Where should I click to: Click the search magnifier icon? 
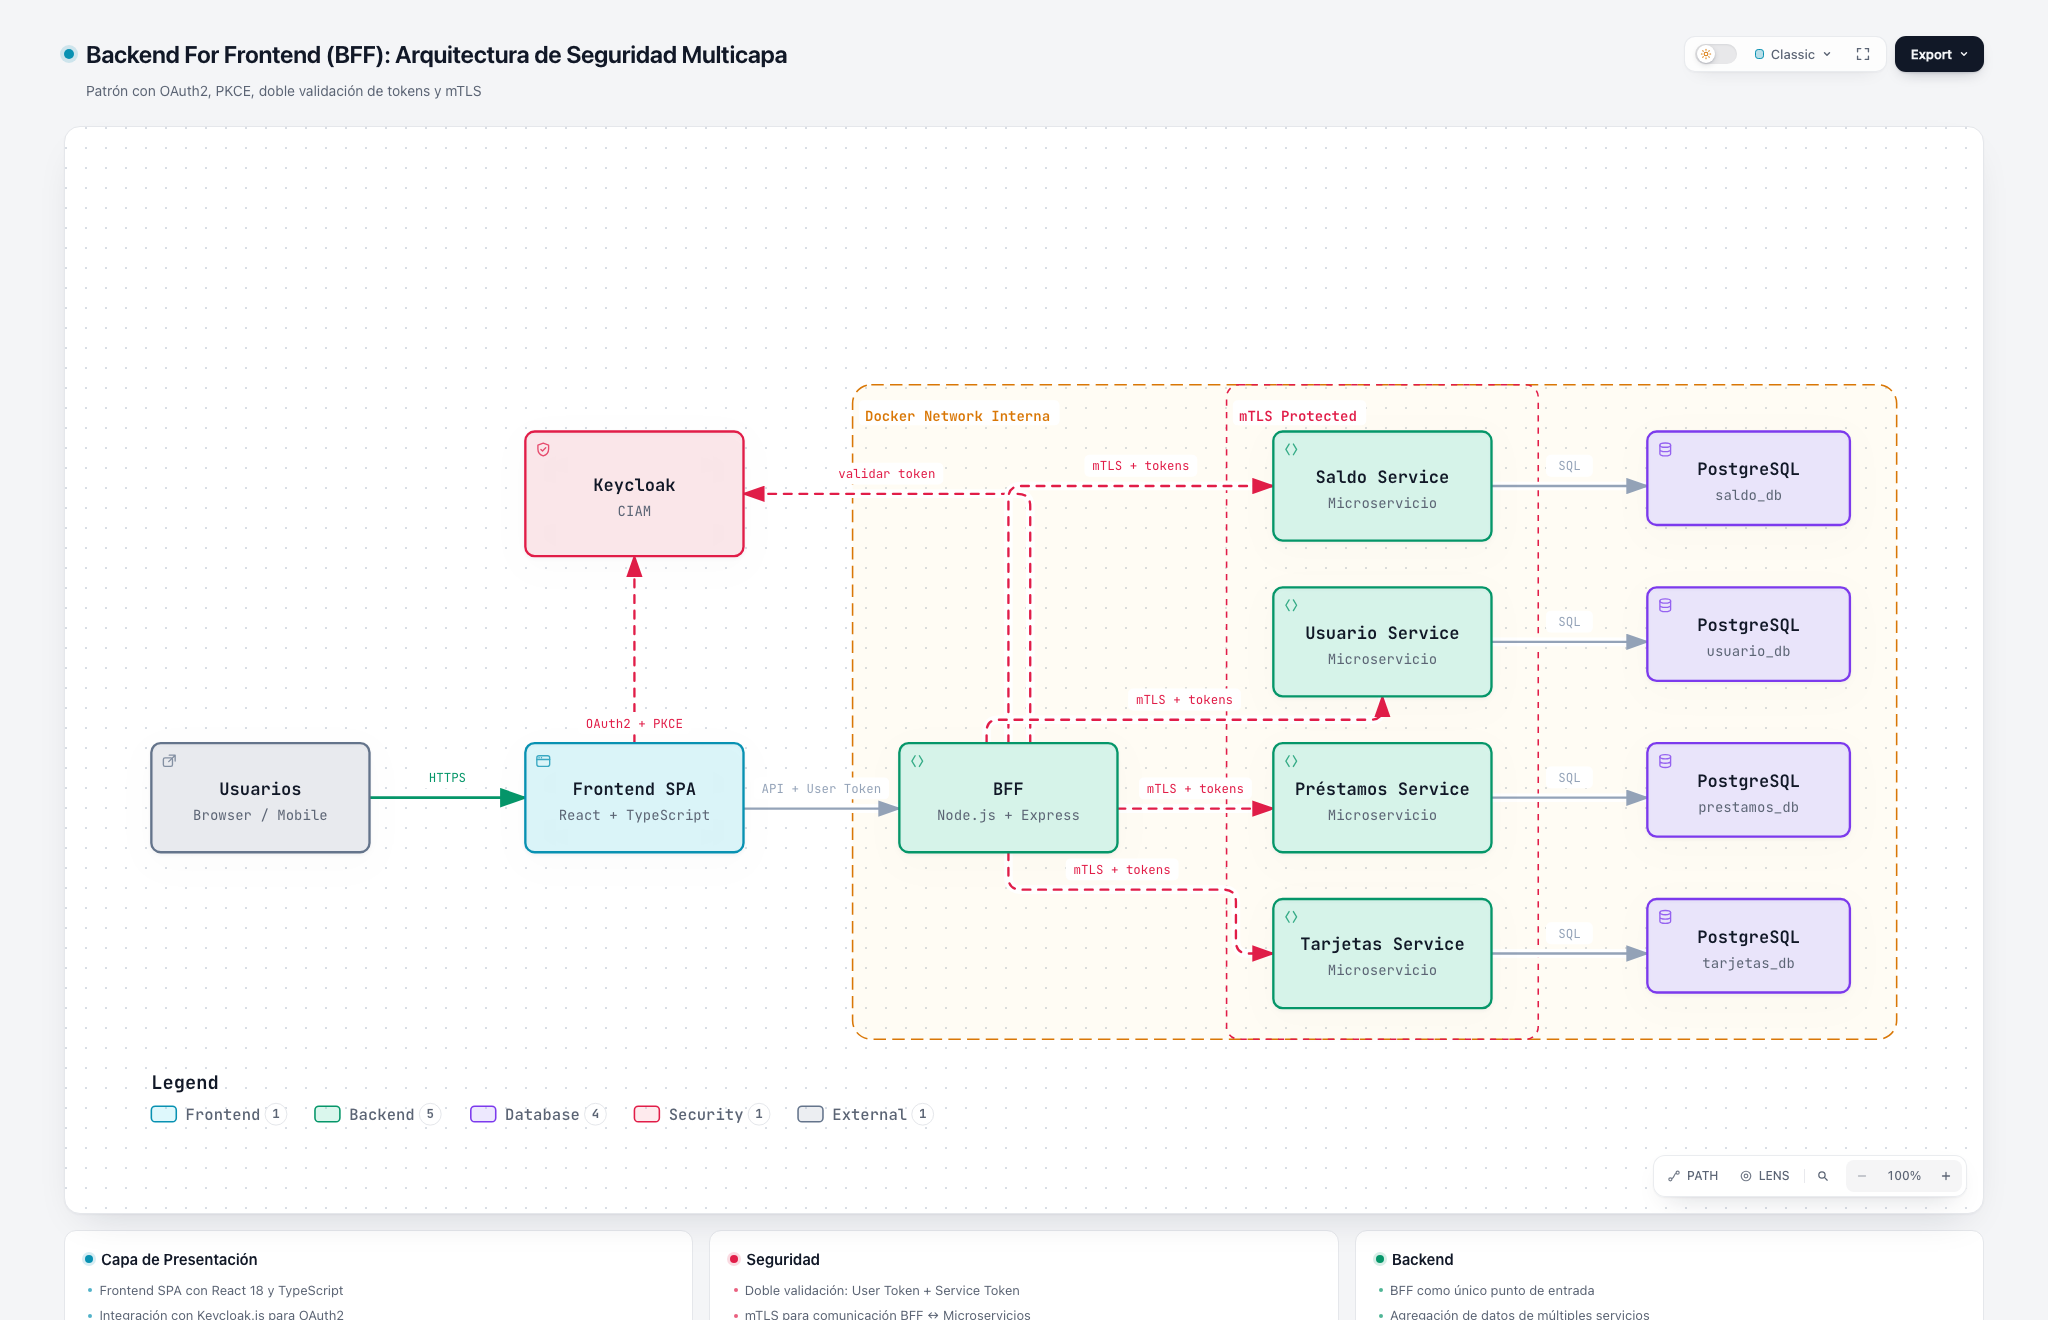(x=1823, y=1176)
